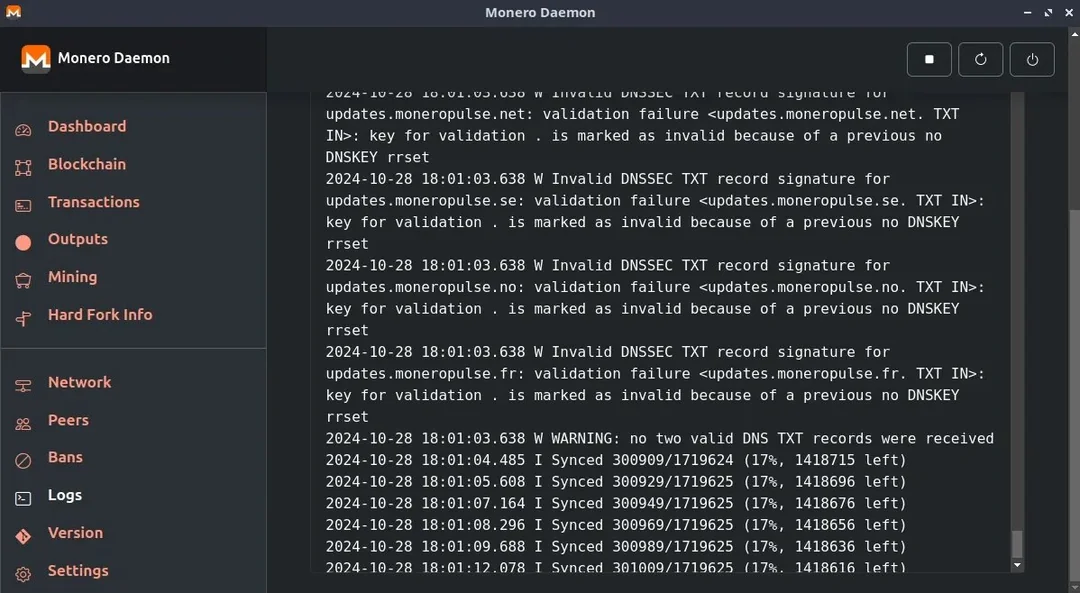Viewport: 1080px width, 593px height.
Task: Click the Bans prohibited icon
Action: (x=23, y=461)
